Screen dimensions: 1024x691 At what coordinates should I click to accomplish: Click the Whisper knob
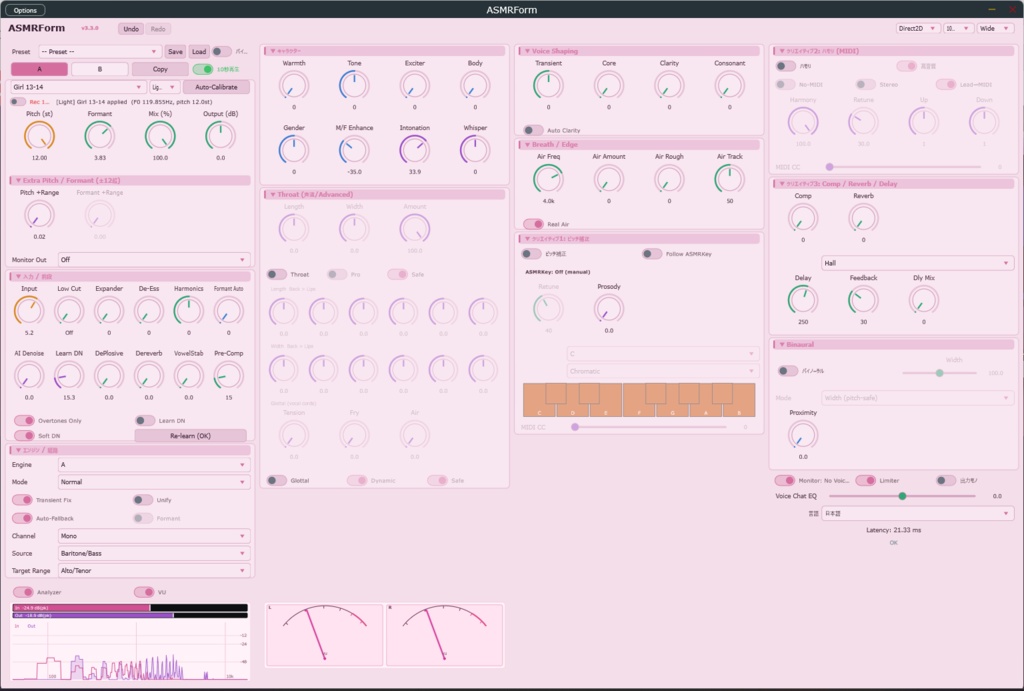[475, 150]
